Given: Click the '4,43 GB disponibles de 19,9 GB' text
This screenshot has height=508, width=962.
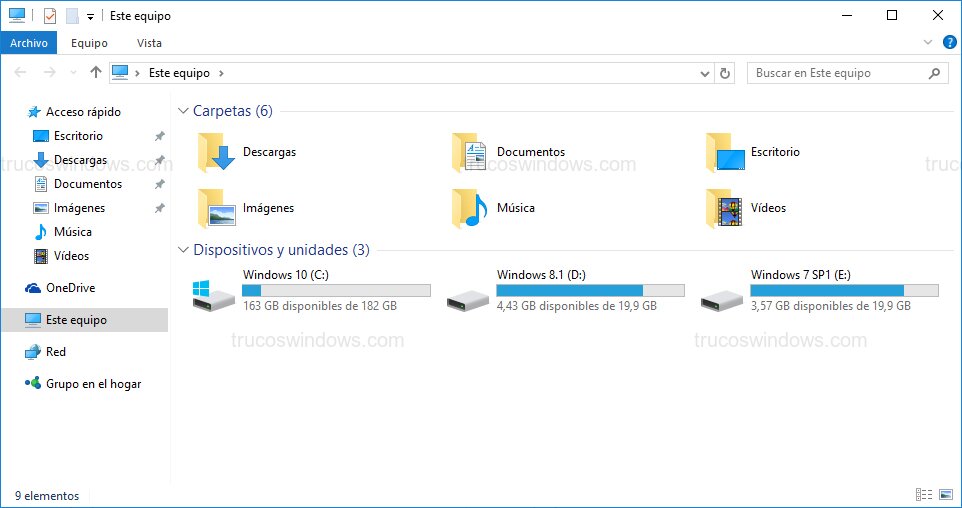Looking at the screenshot, I should [577, 306].
